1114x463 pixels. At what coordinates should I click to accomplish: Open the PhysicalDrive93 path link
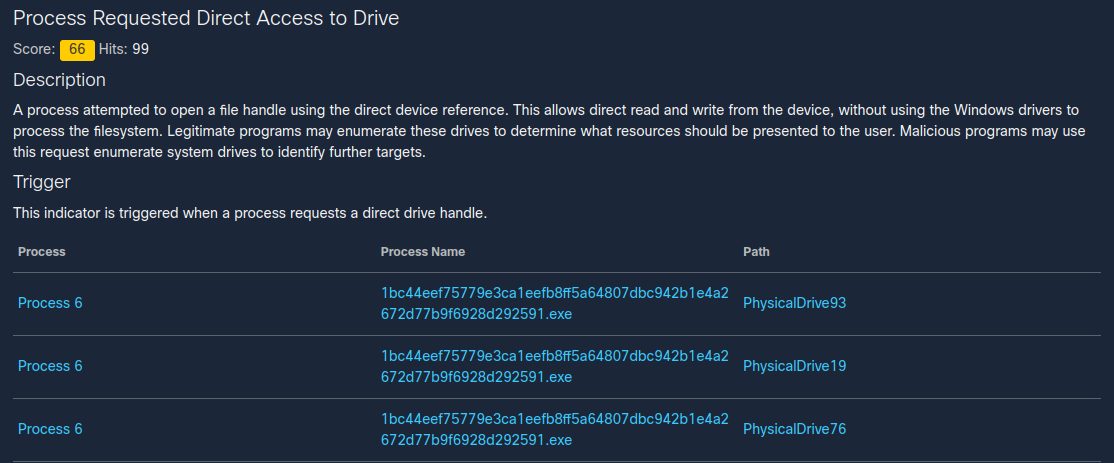tap(794, 303)
